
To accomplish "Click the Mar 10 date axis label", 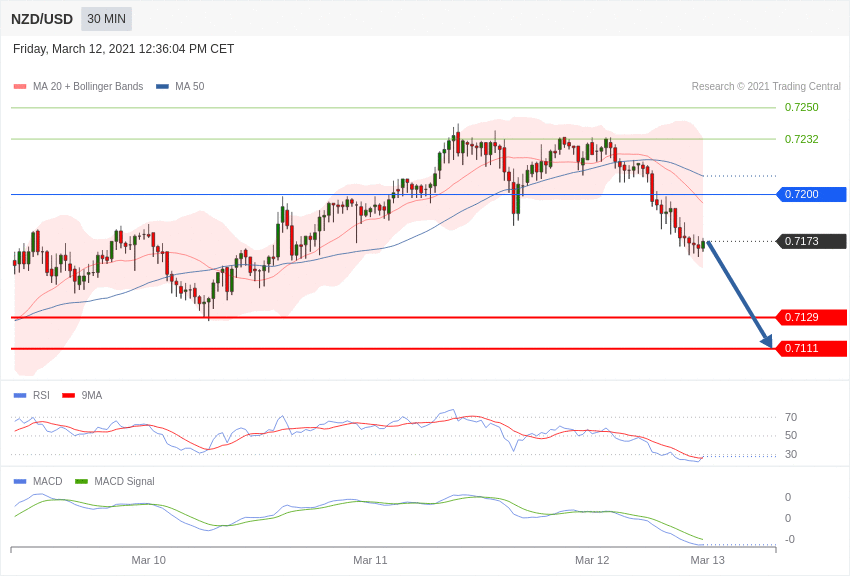I will point(149,560).
